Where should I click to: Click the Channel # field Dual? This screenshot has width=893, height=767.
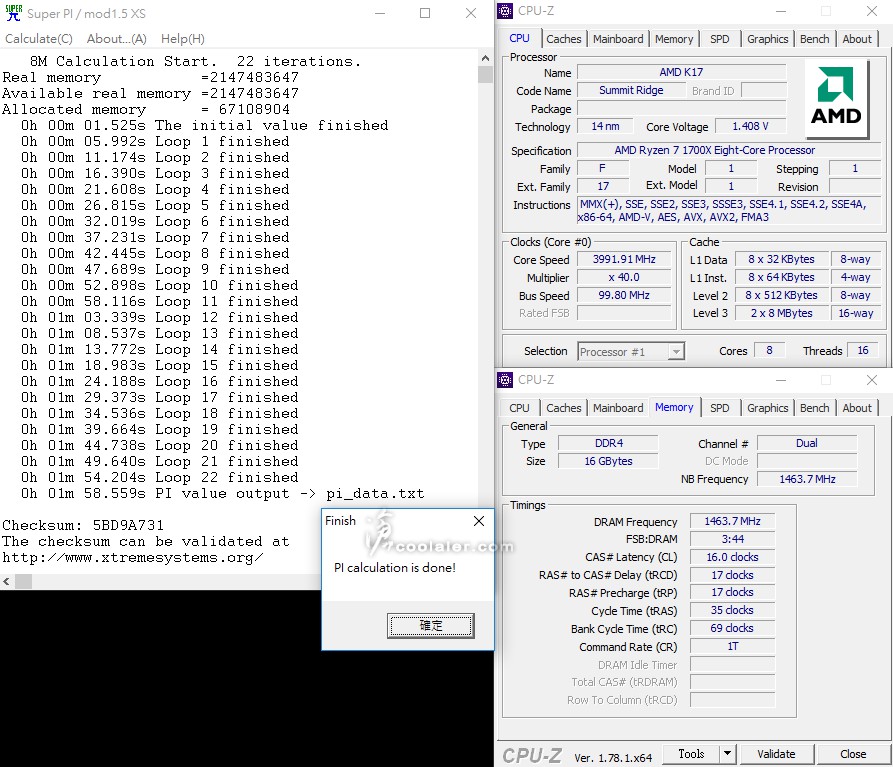point(806,443)
